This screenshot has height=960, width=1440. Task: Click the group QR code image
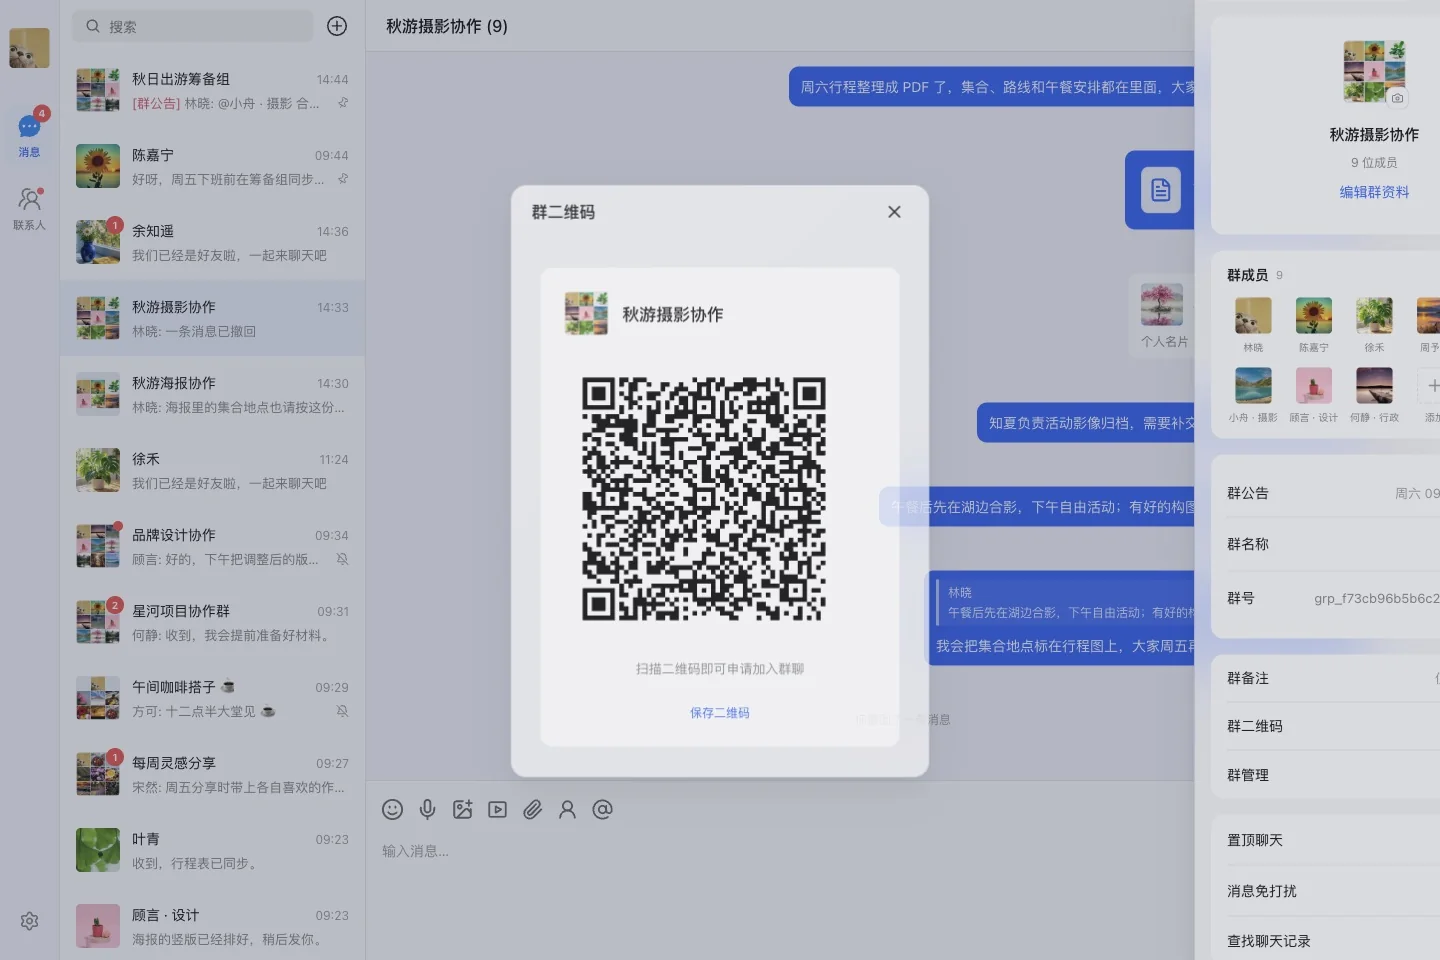coord(704,499)
